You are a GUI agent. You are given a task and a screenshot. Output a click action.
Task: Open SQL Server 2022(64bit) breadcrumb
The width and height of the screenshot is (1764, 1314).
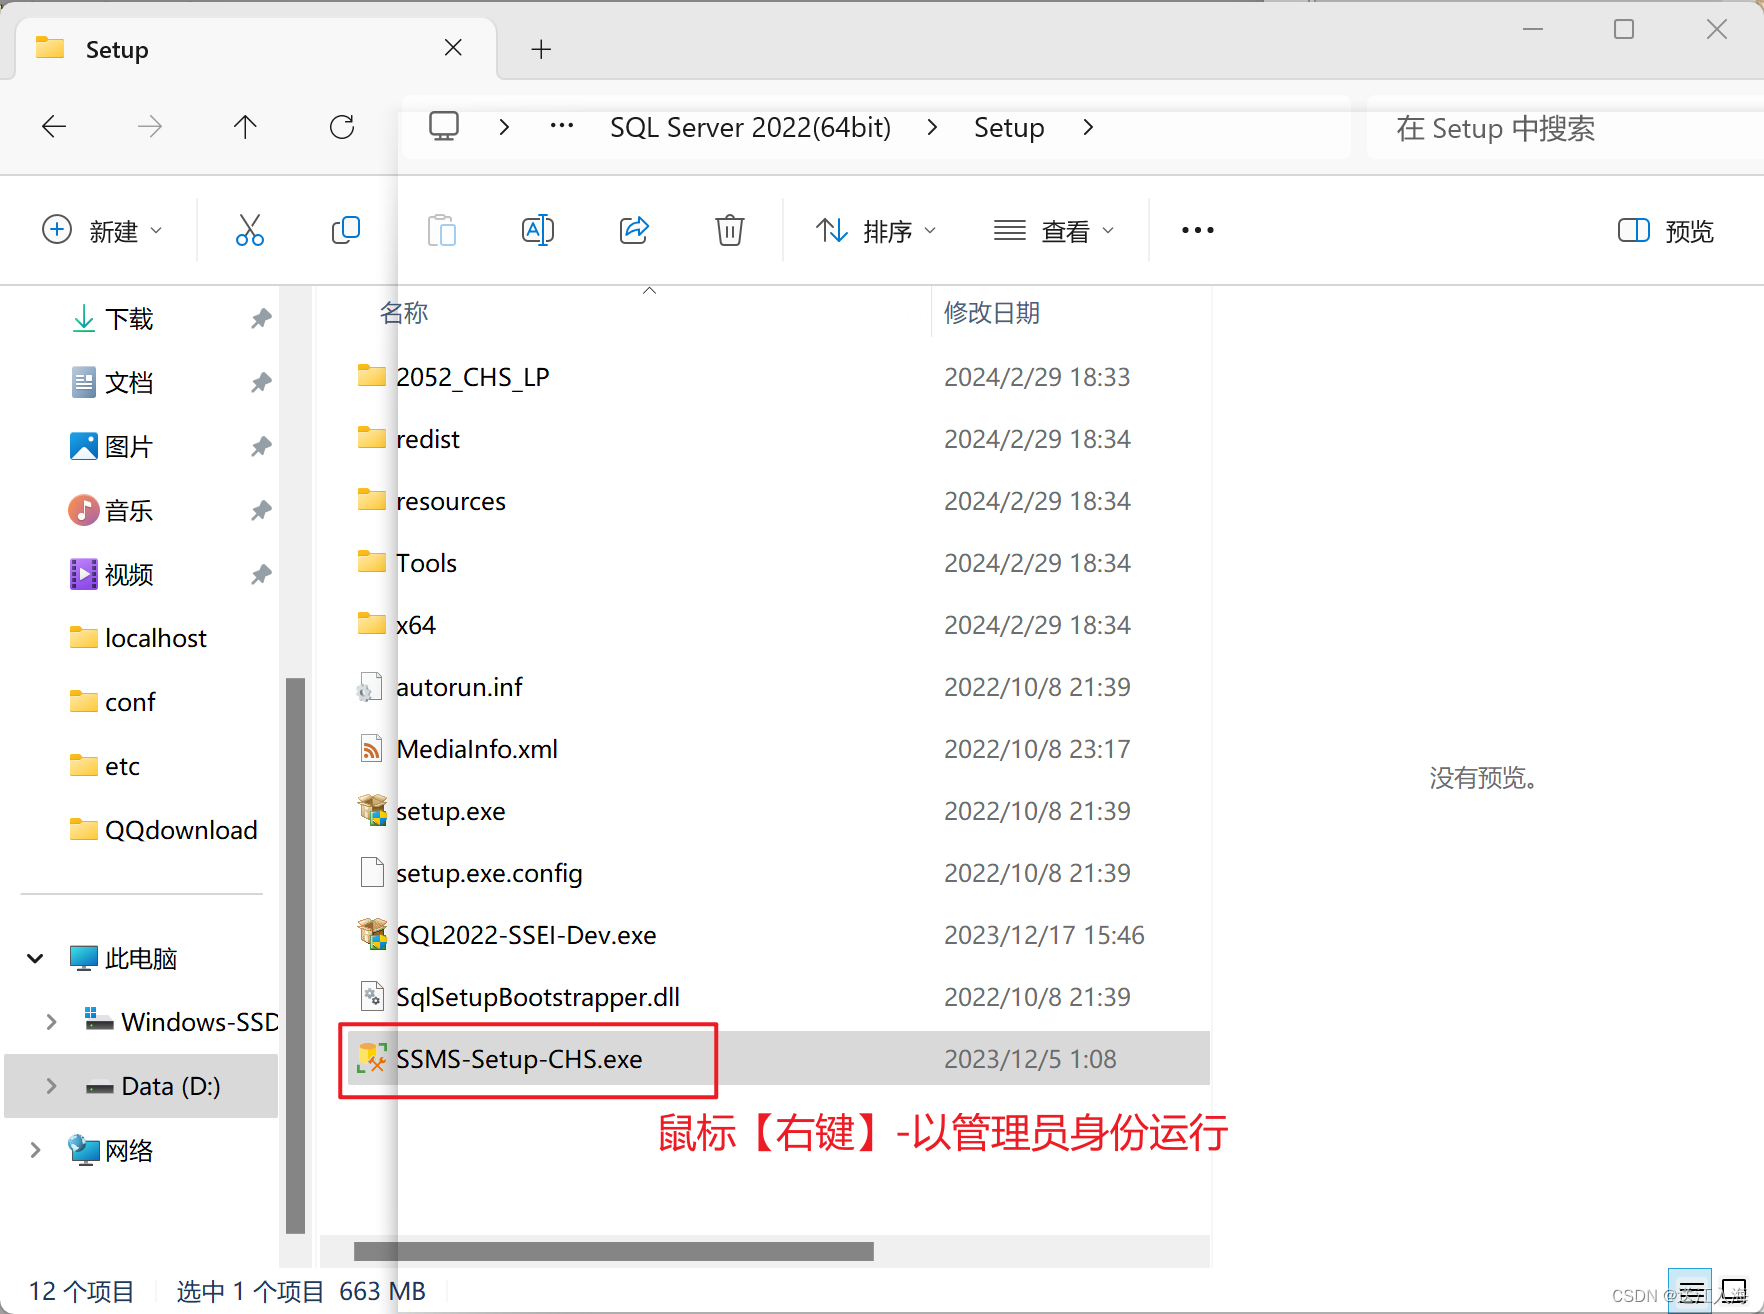(x=750, y=127)
